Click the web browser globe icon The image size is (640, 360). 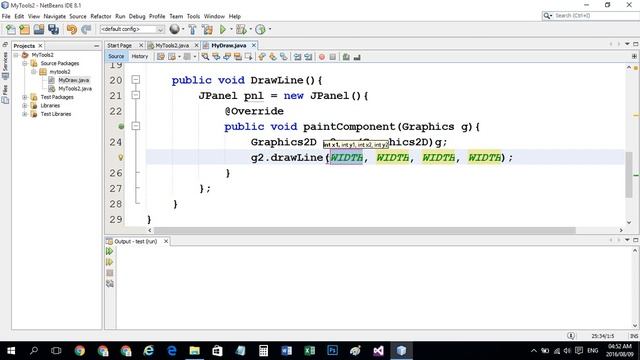pyautogui.click(x=174, y=29)
